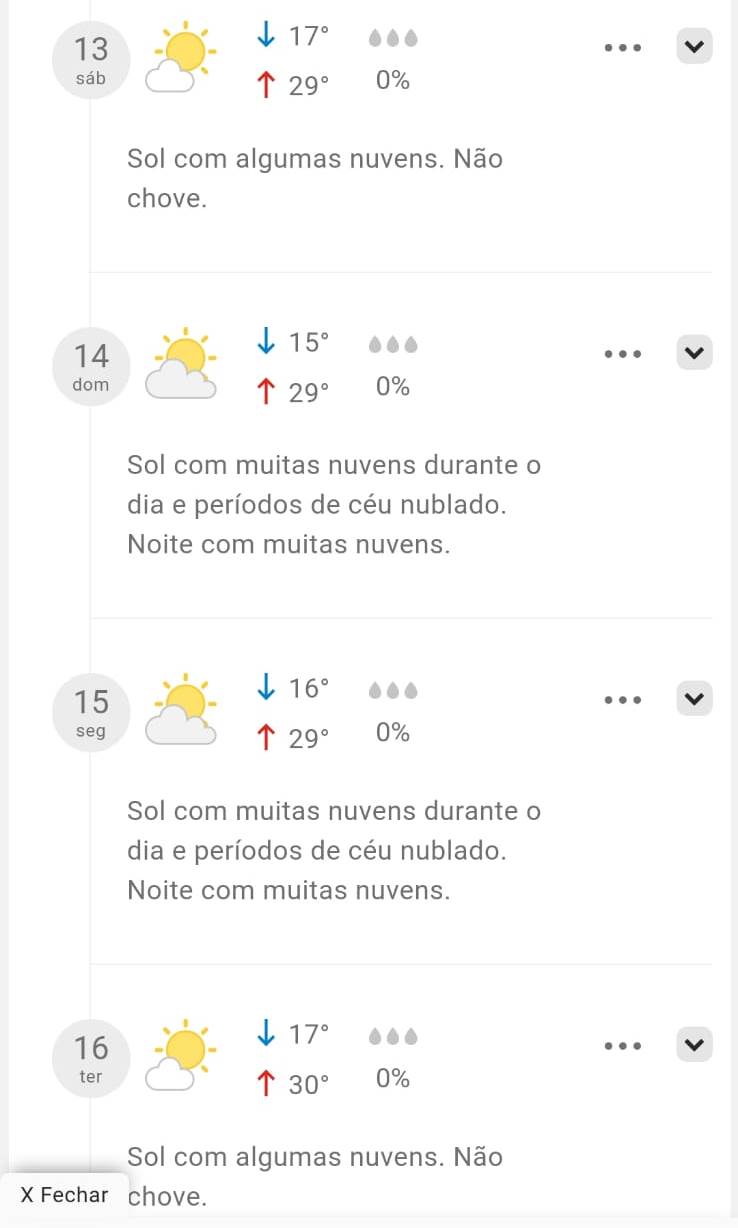Click weather icon for Tuesday 16
The height and width of the screenshot is (1228, 738).
coord(182,1057)
